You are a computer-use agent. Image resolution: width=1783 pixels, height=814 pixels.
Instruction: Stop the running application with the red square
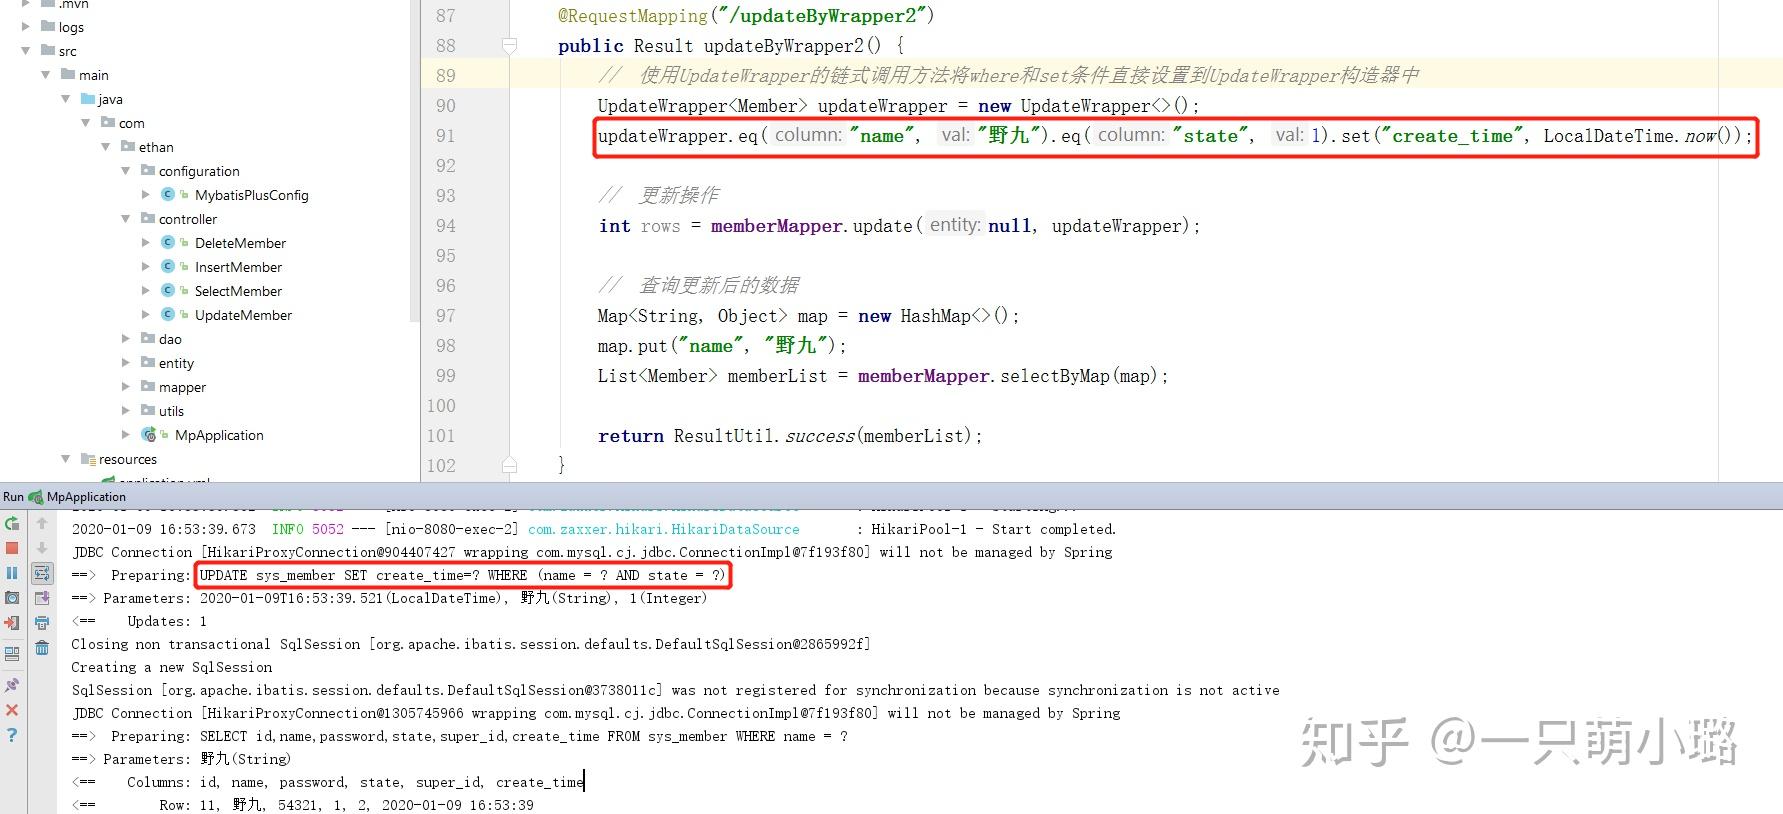click(12, 548)
